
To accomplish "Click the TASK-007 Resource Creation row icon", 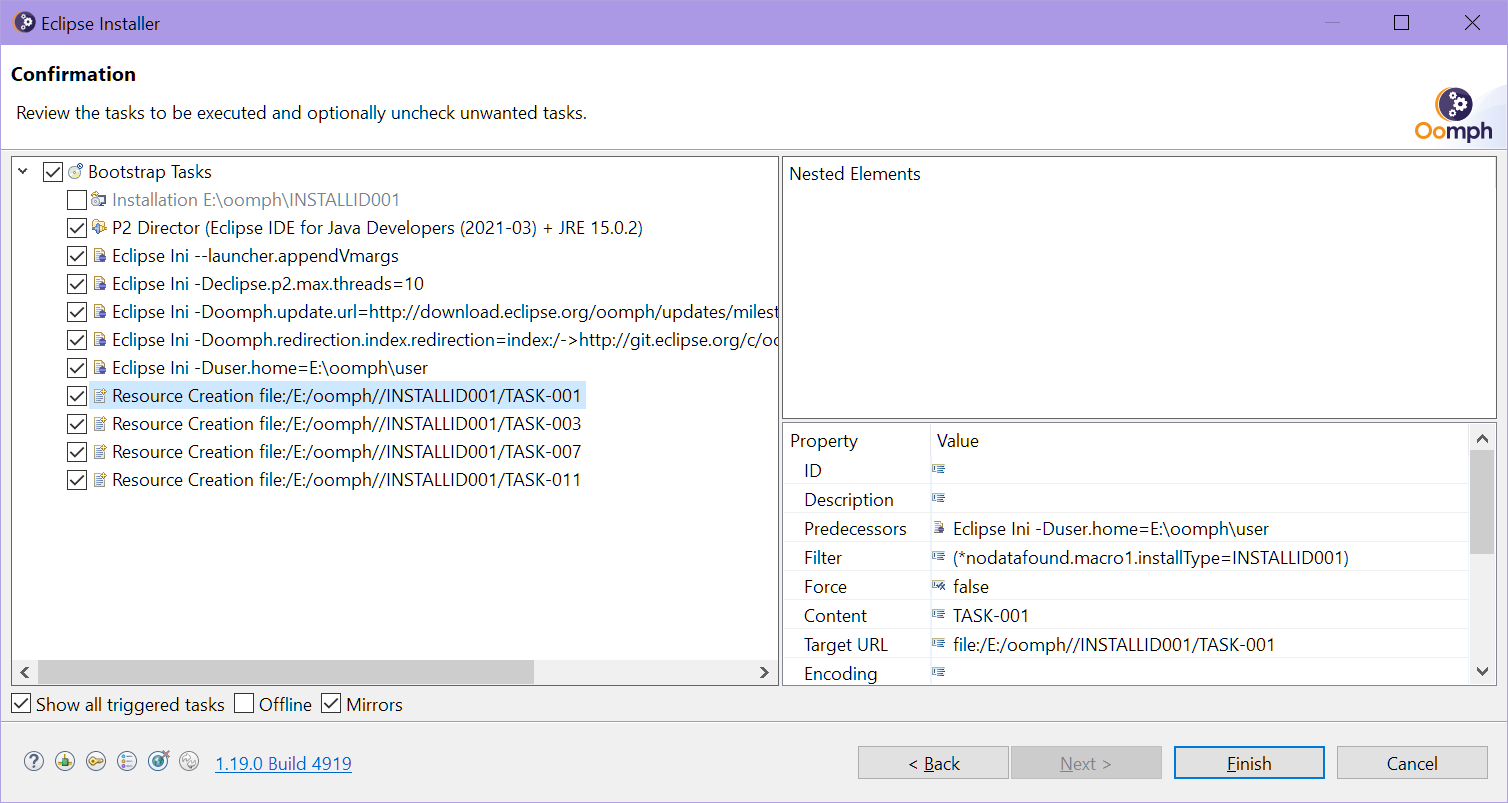I will point(99,452).
